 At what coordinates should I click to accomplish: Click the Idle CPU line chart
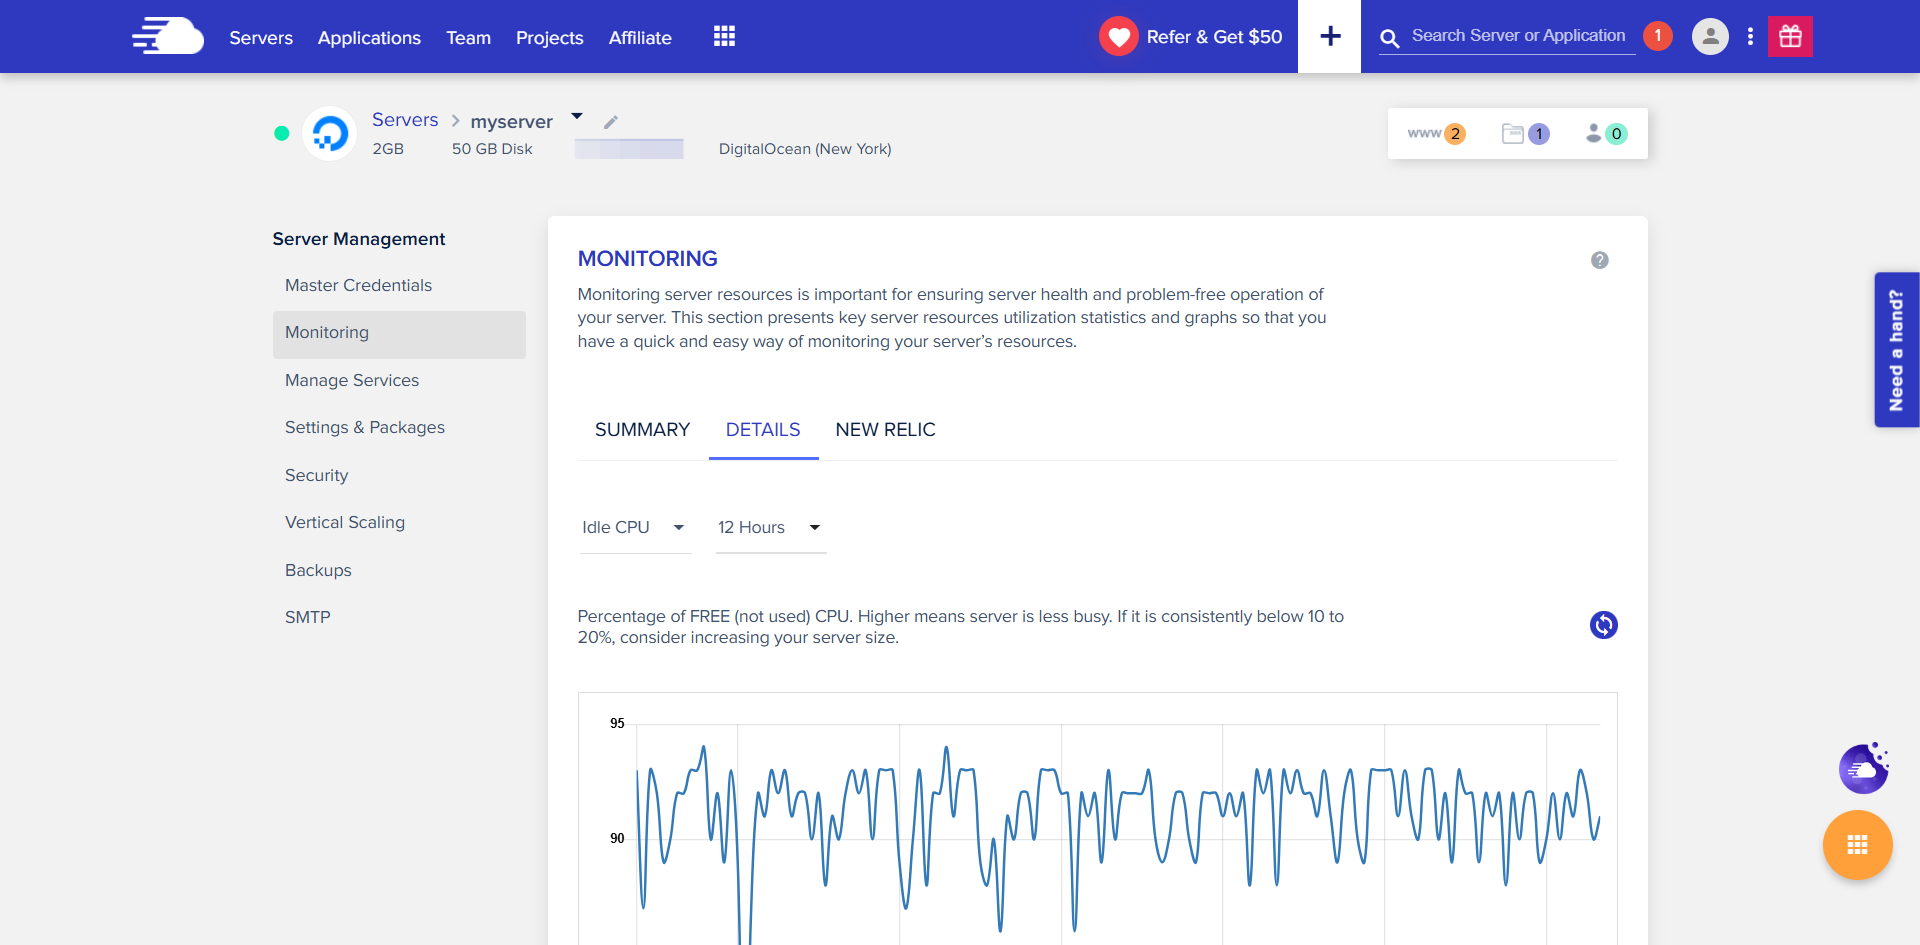1097,820
